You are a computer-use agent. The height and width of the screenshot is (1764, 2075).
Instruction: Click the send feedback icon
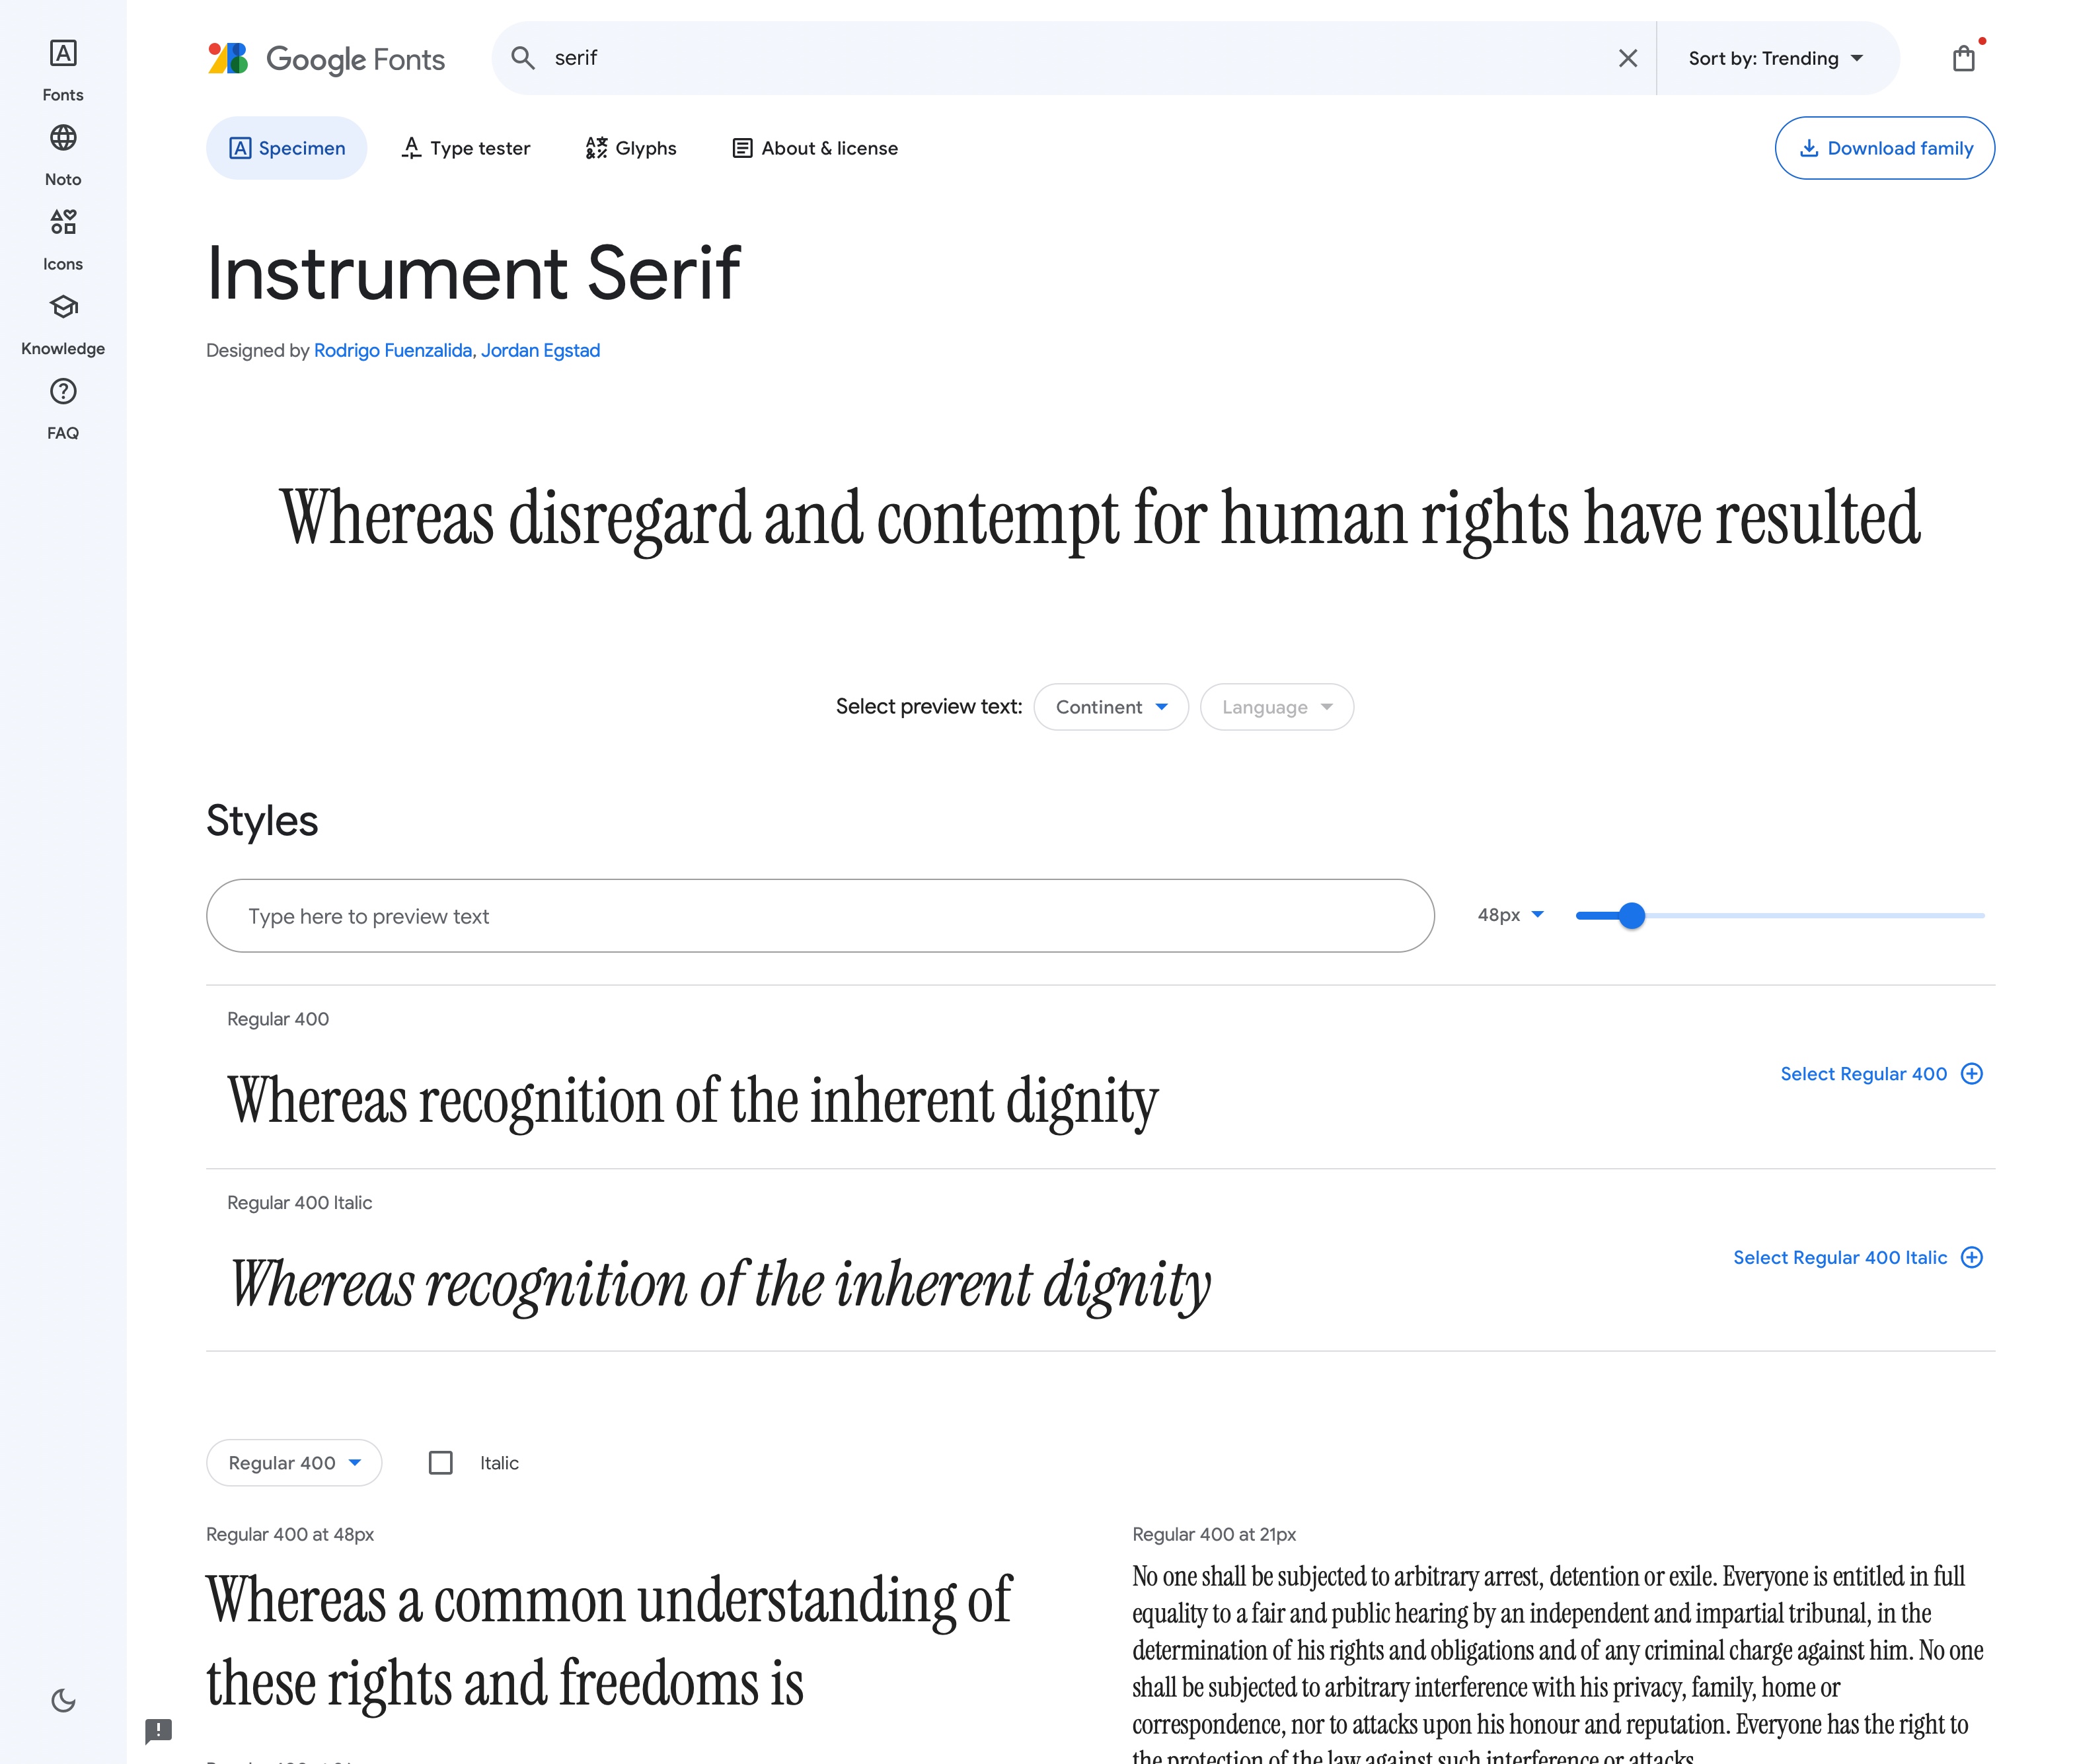click(x=158, y=1730)
